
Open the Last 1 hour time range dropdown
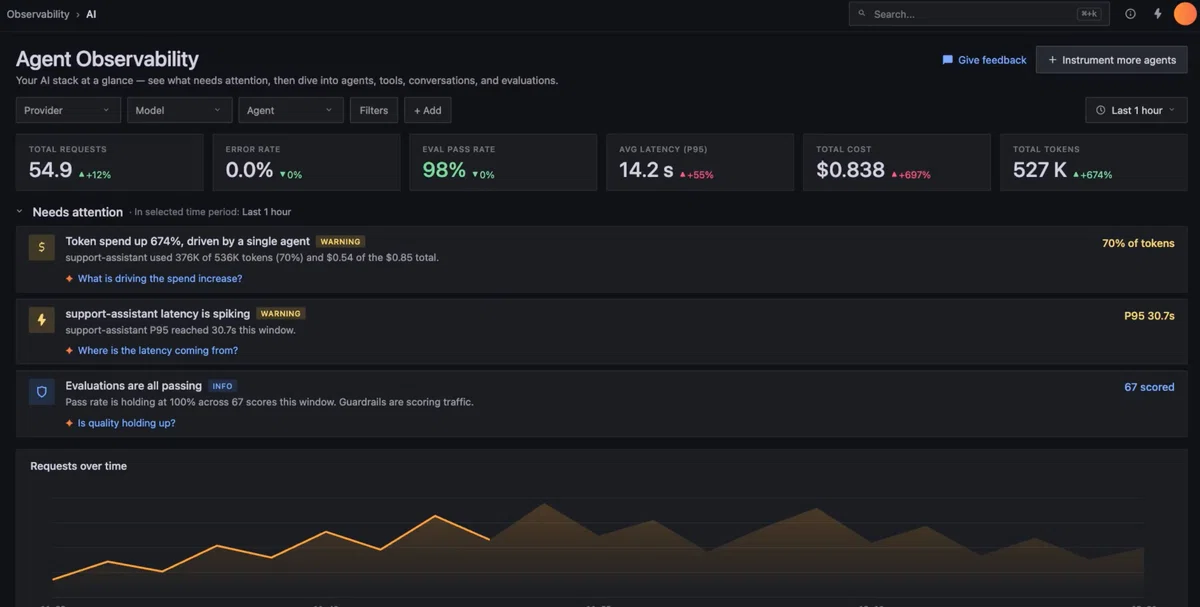[1136, 110]
